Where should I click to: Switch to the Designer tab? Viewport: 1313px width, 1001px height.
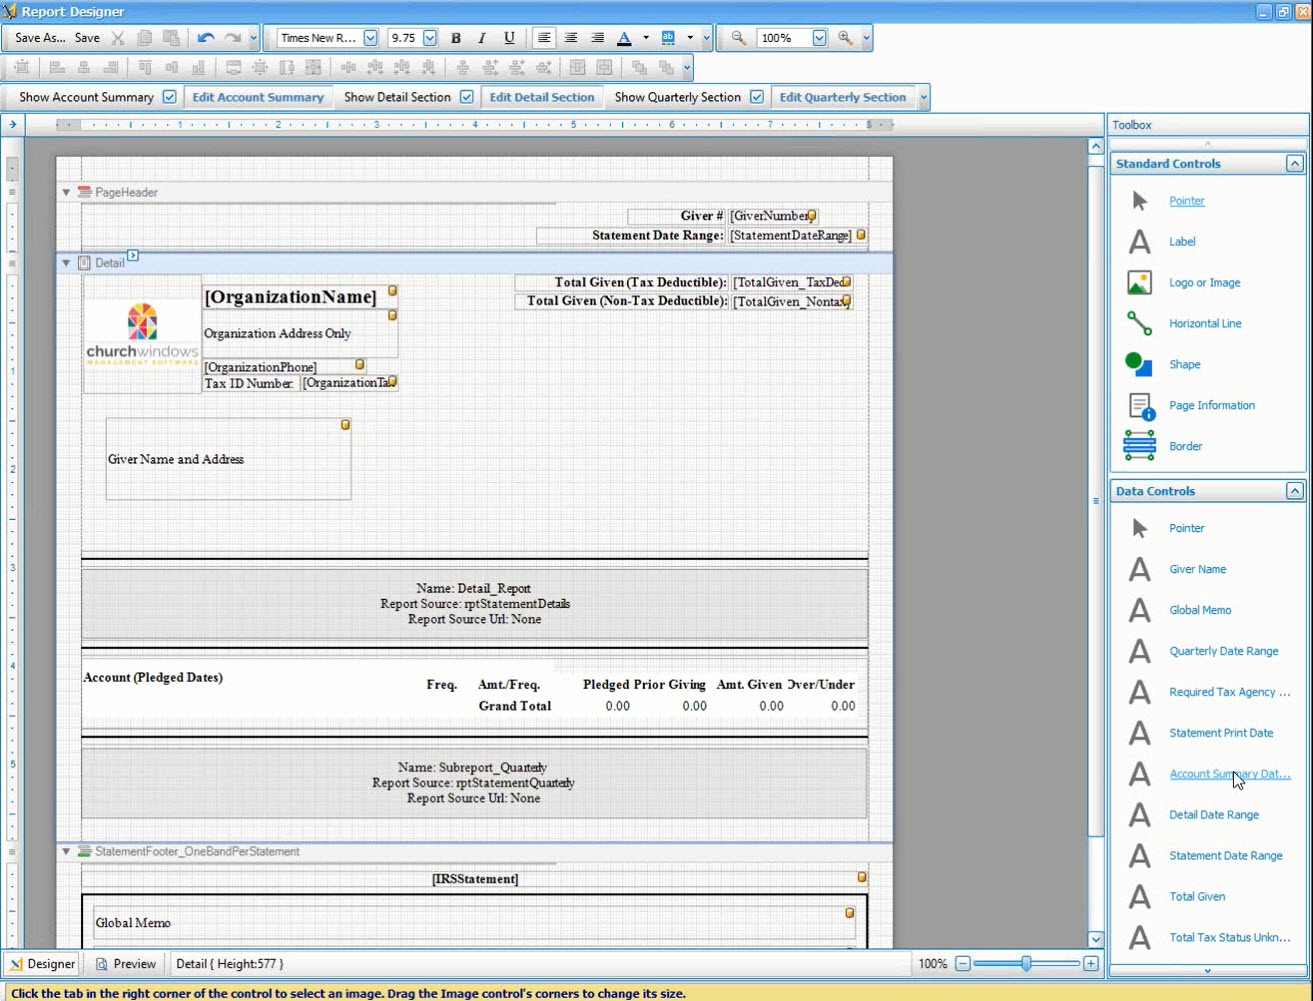coord(42,964)
